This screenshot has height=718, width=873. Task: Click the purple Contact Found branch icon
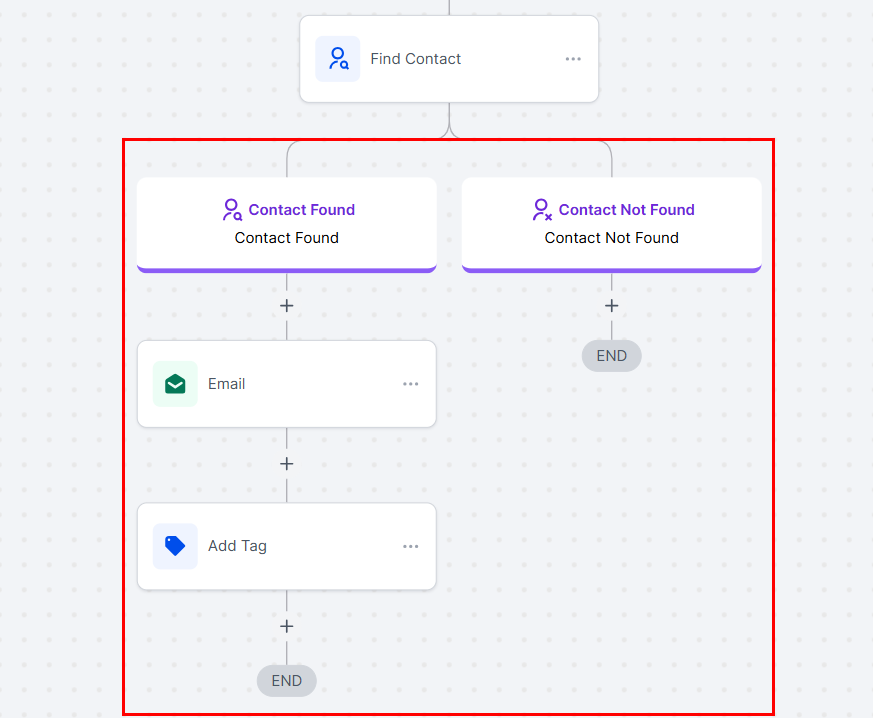point(232,210)
